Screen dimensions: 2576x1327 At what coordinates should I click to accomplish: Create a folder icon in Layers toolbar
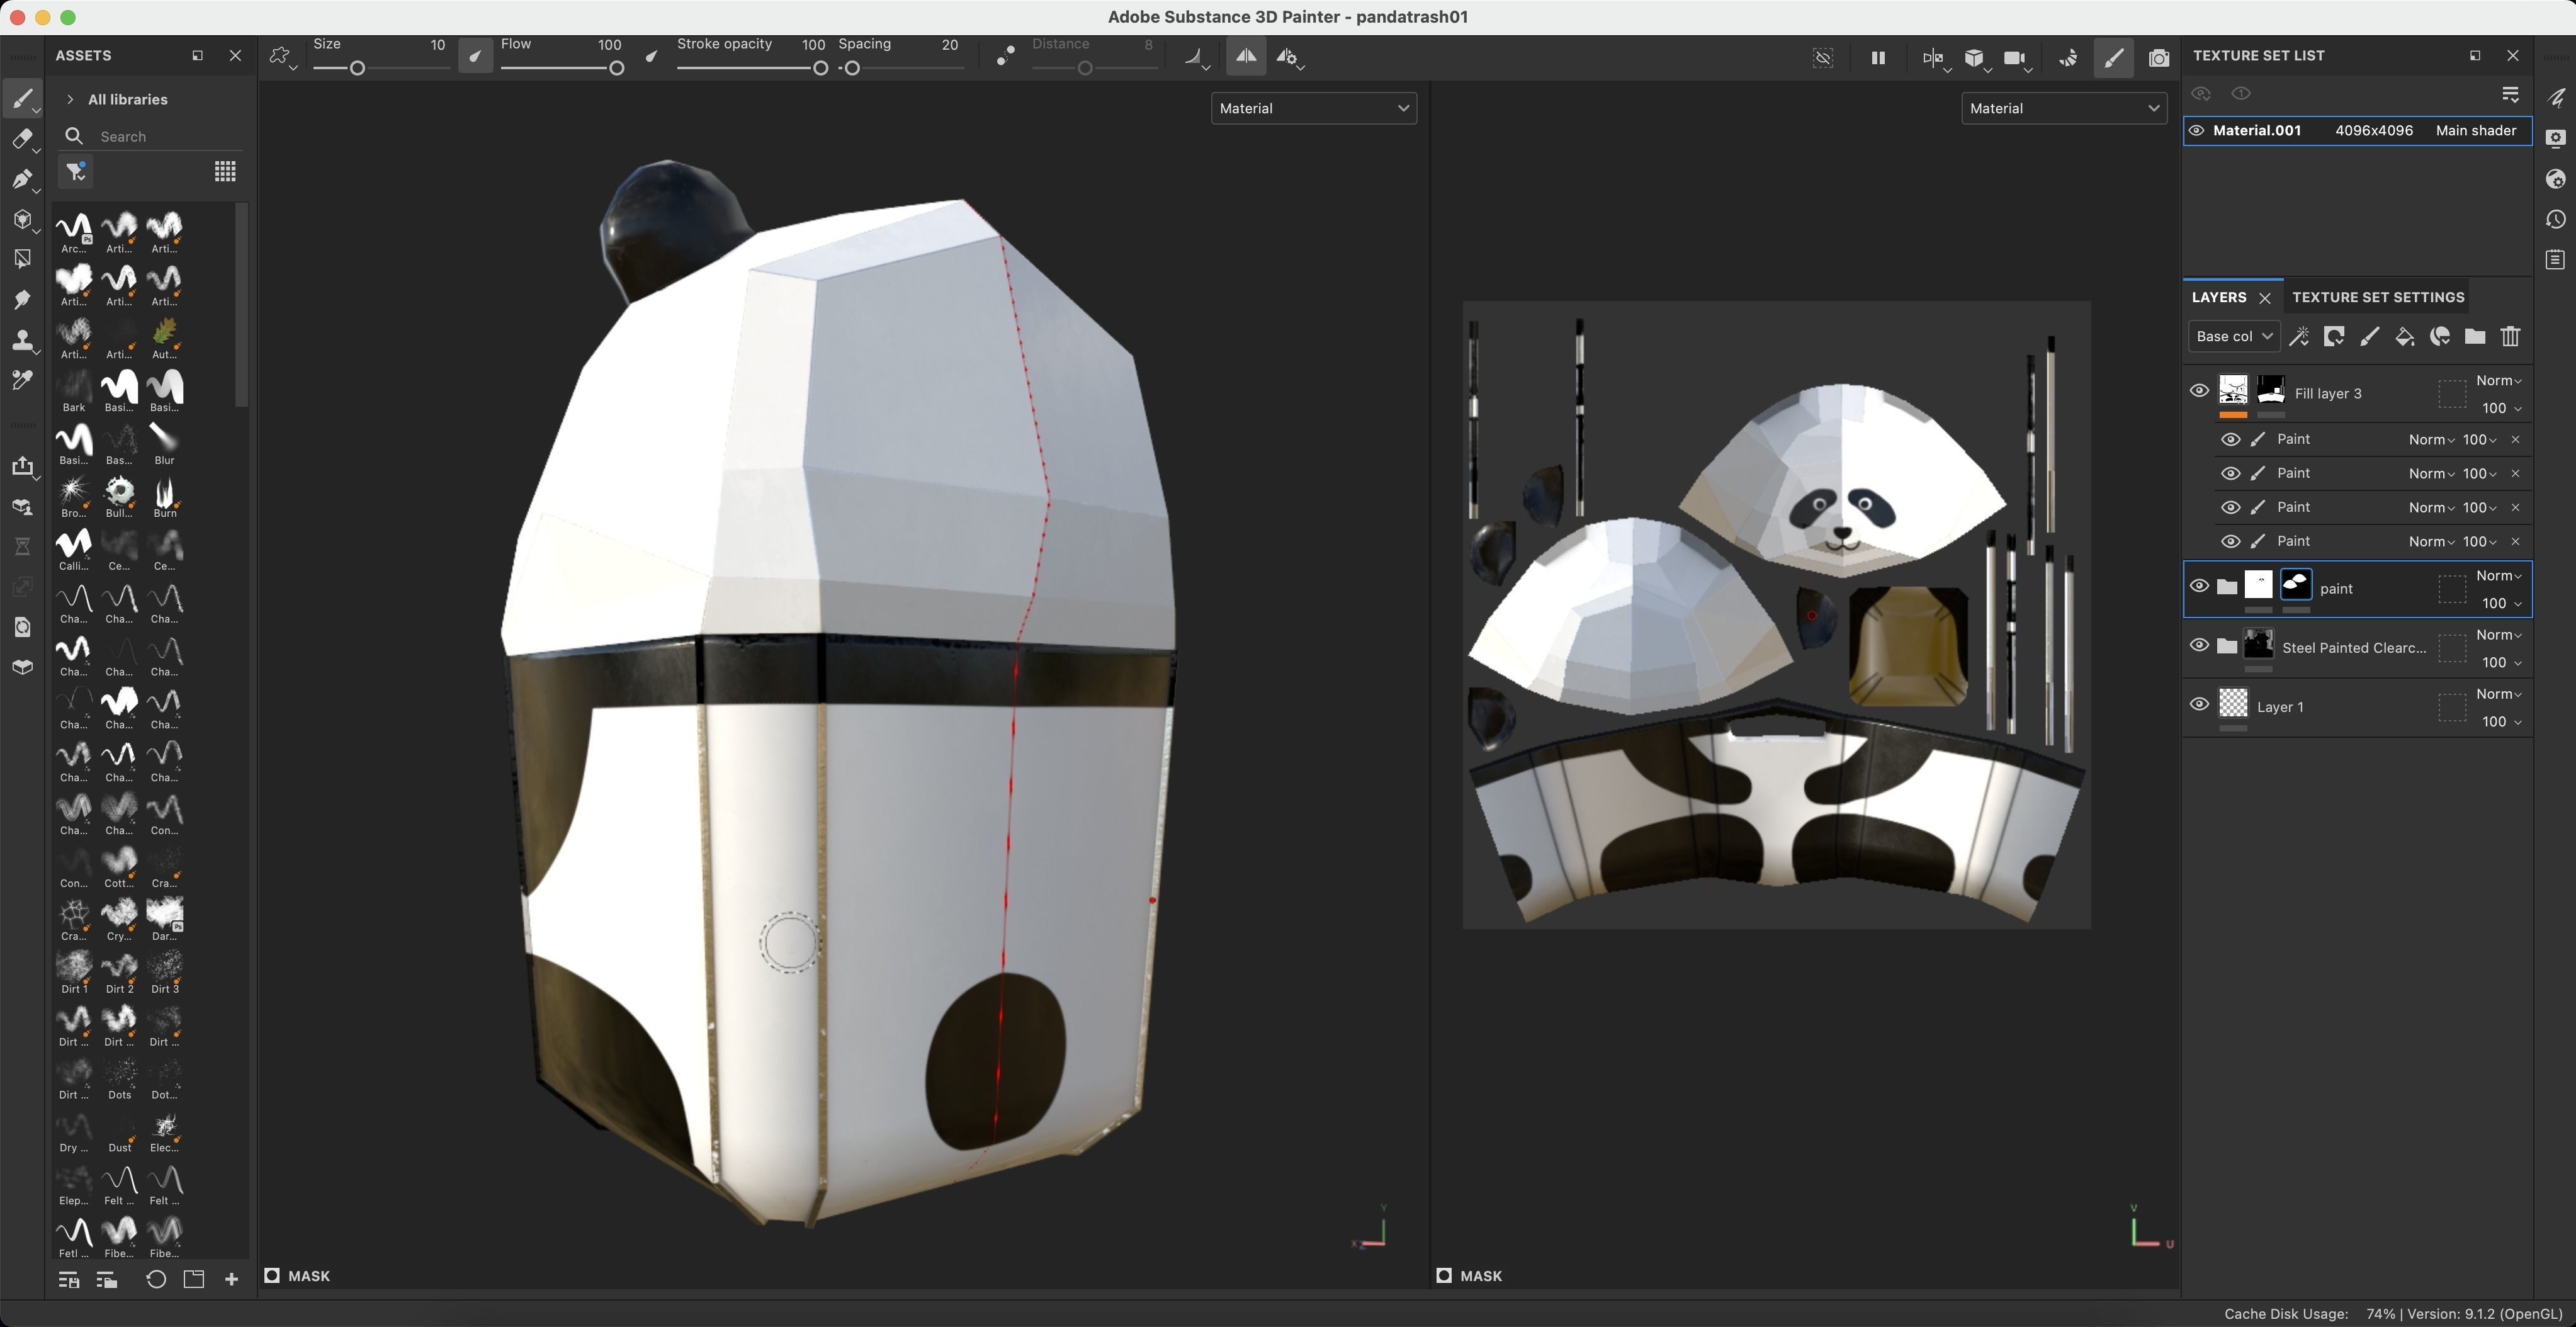tap(2475, 336)
